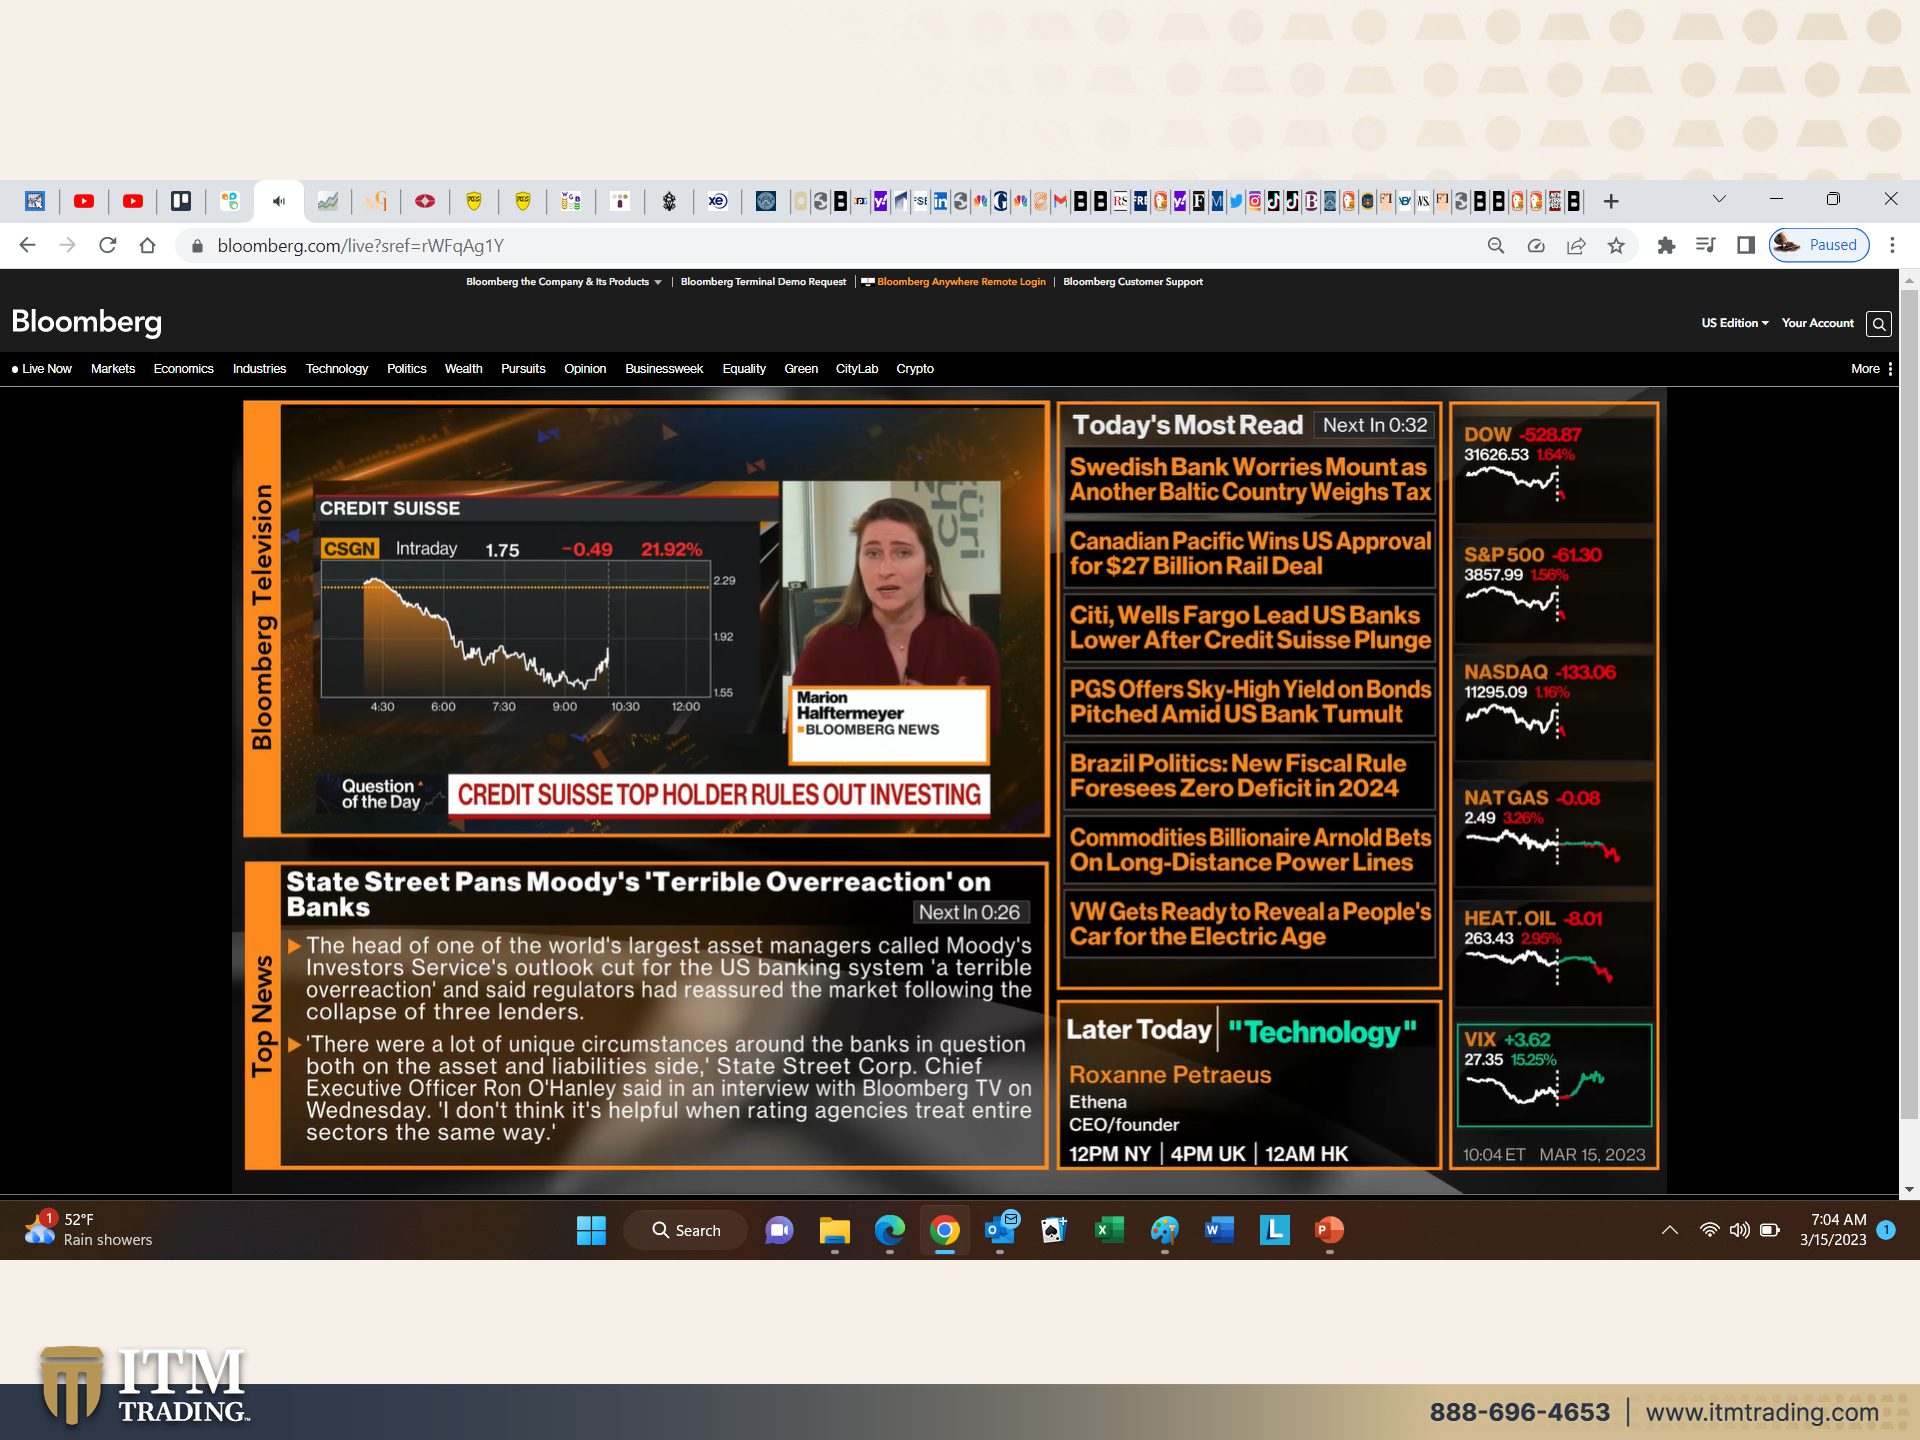Open the Economics section
Viewport: 1920px width, 1440px height.
(183, 369)
